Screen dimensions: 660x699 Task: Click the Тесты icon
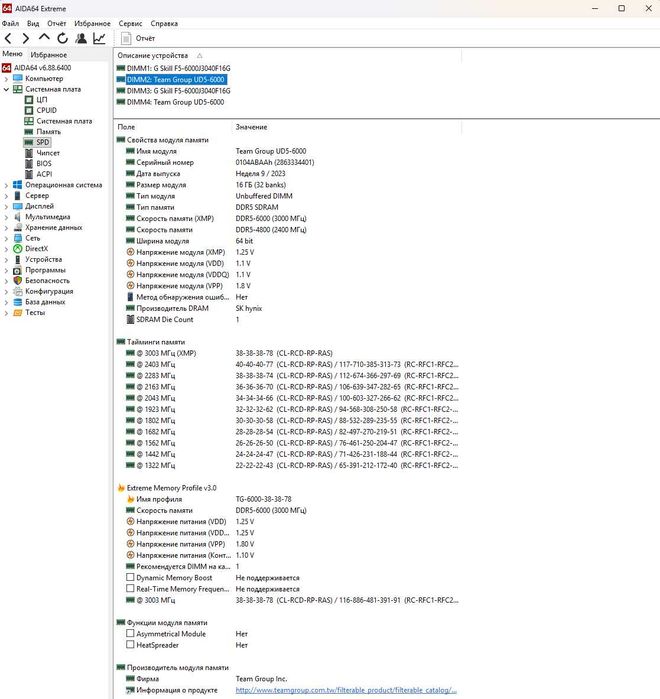(x=18, y=312)
